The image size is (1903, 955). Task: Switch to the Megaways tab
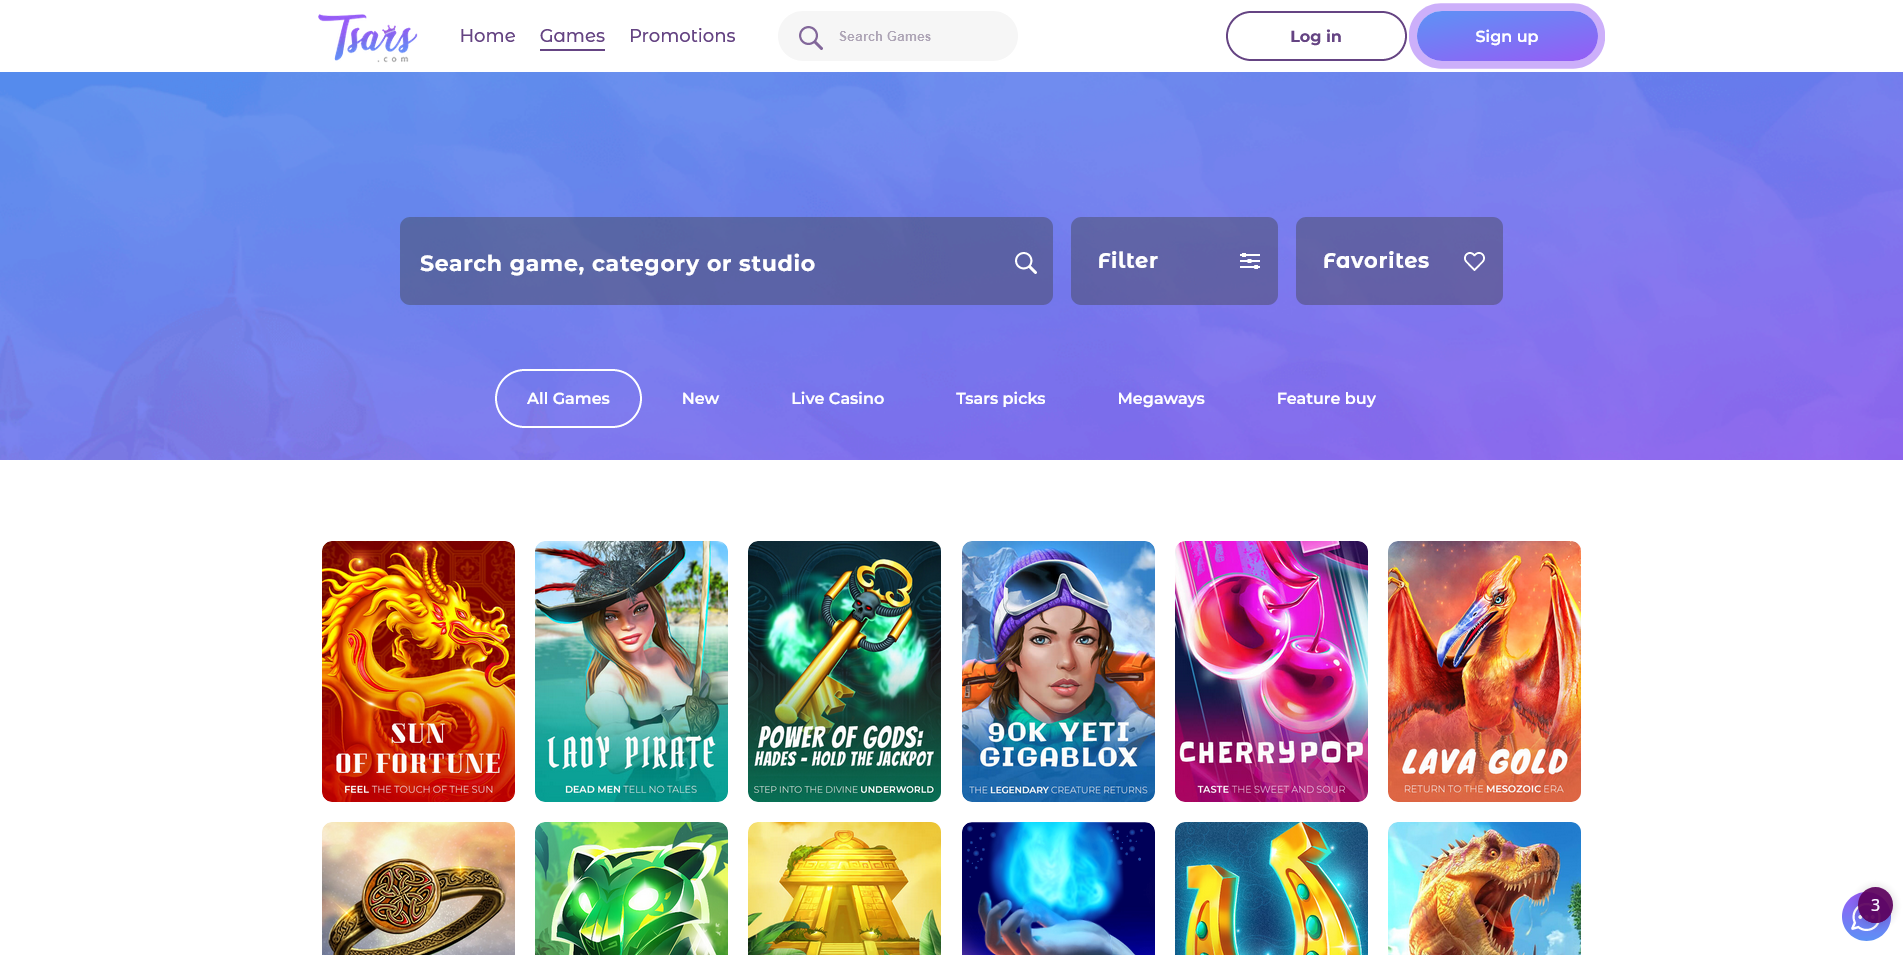pyautogui.click(x=1161, y=398)
